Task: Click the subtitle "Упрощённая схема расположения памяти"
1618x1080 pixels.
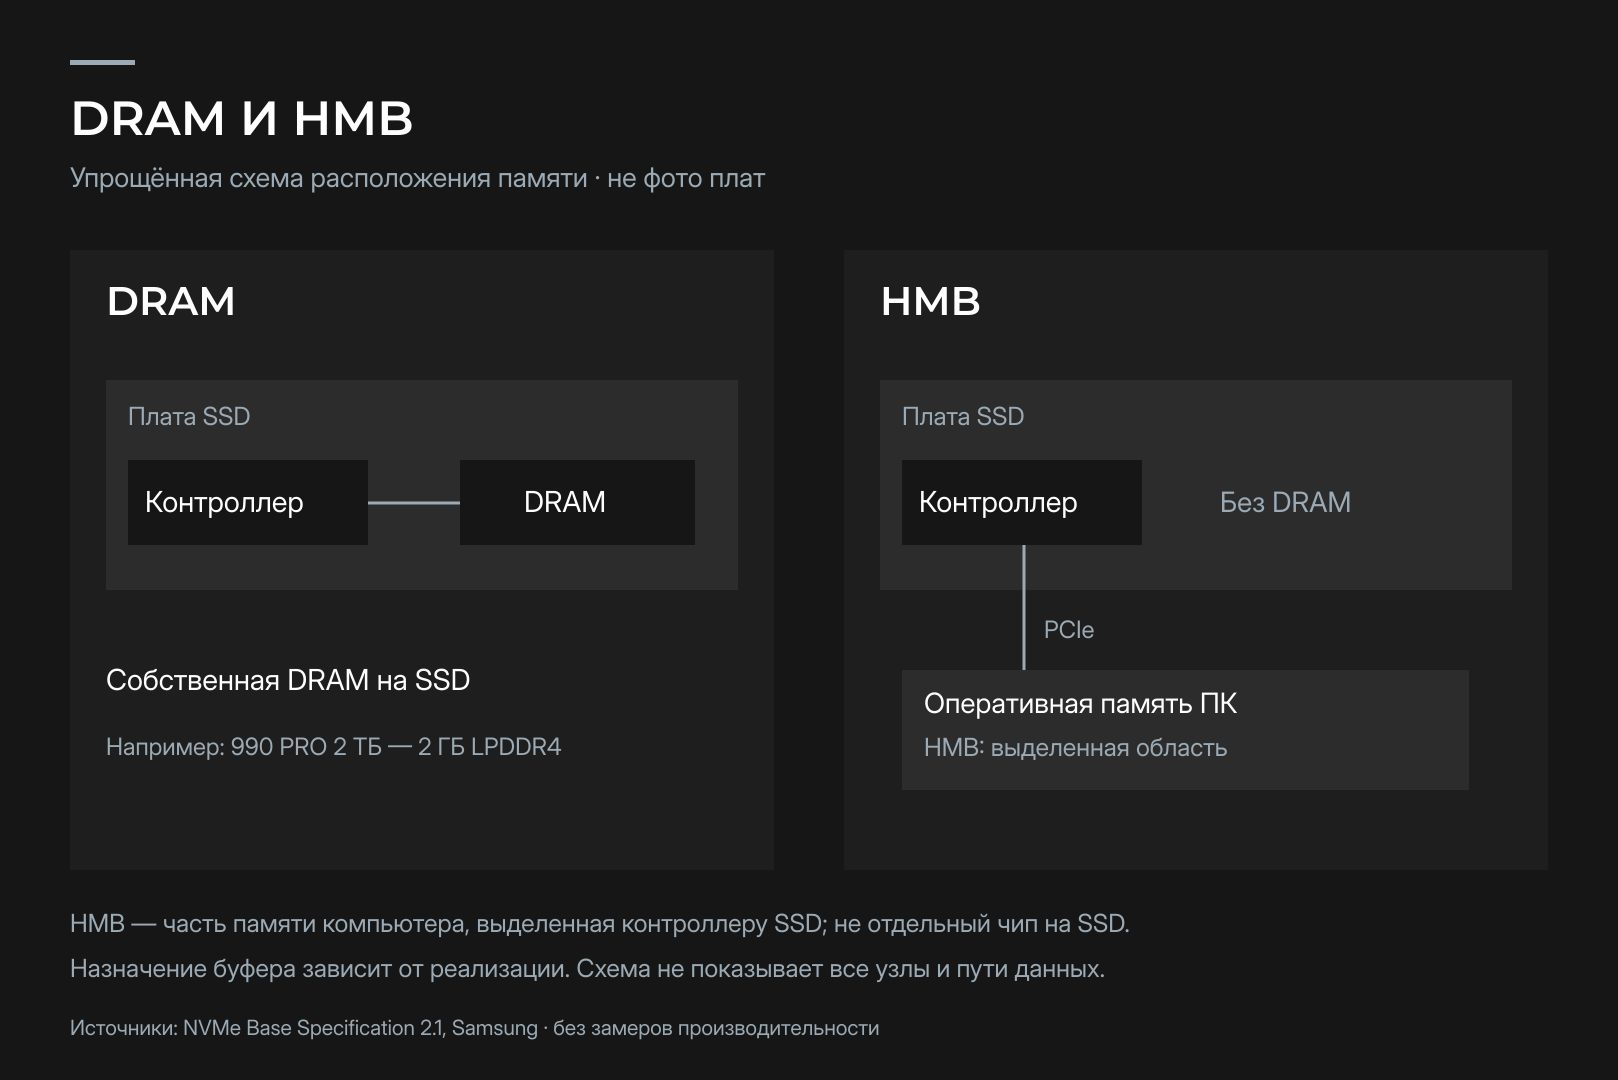Action: (329, 179)
